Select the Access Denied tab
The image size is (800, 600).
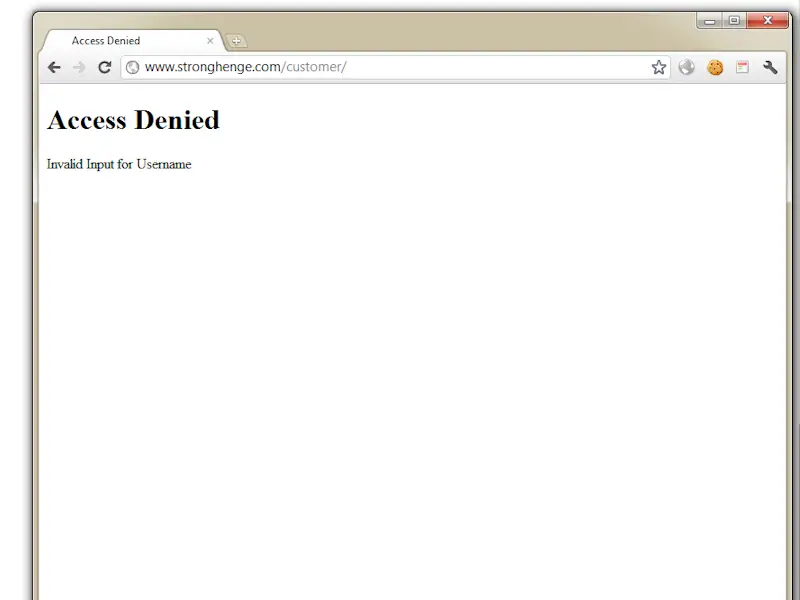(x=133, y=41)
